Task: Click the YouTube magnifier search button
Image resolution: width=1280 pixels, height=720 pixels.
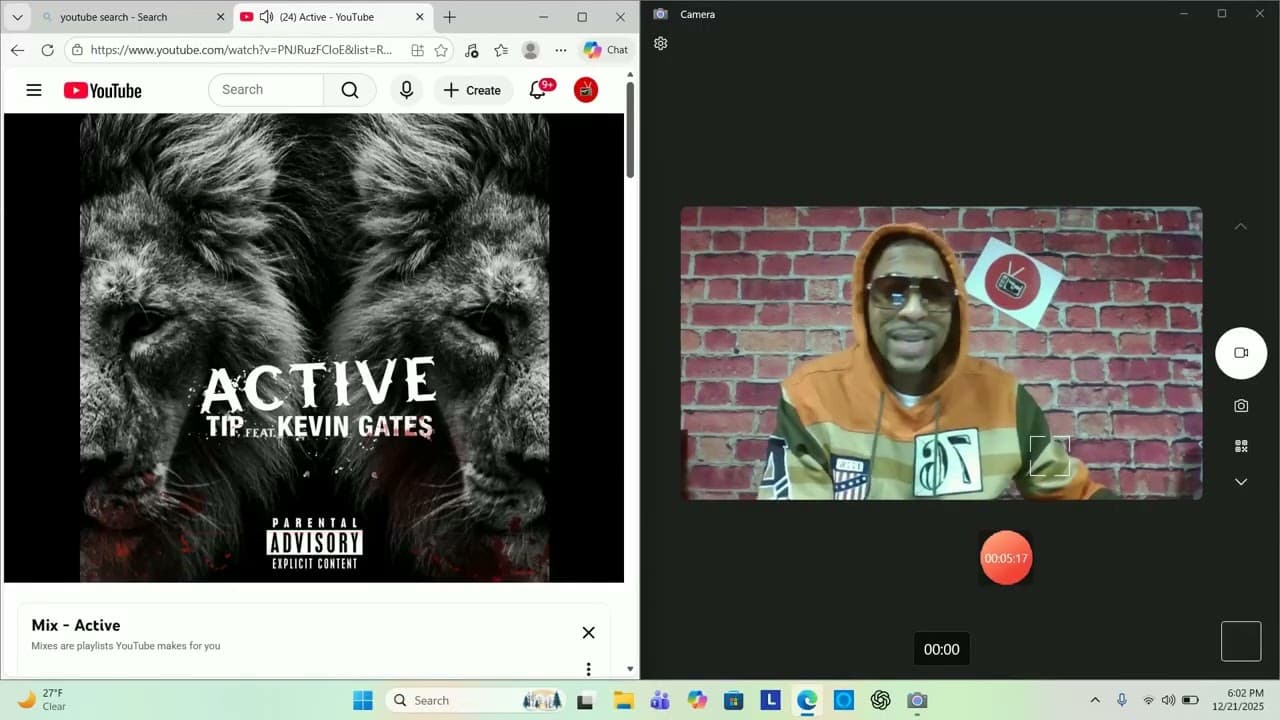Action: click(x=349, y=90)
